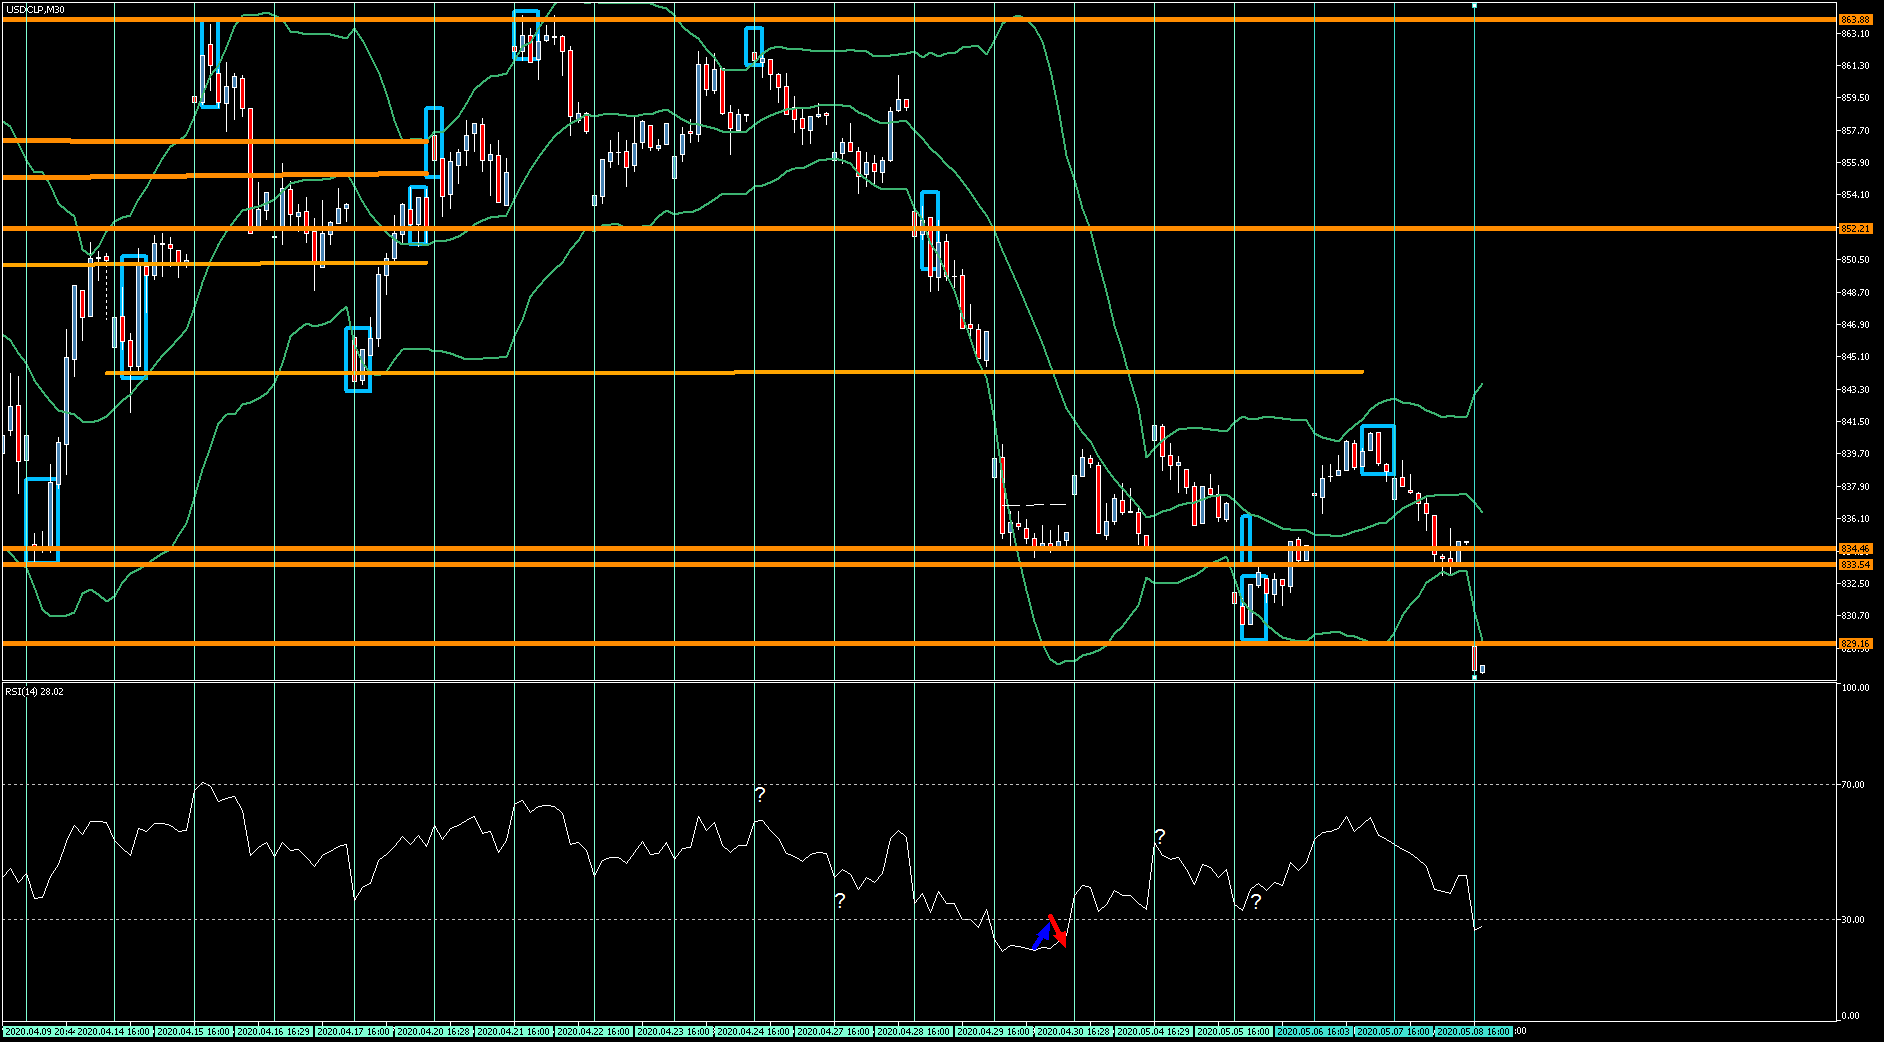
Task: Click the 857.70 price scale value
Action: point(1855,130)
